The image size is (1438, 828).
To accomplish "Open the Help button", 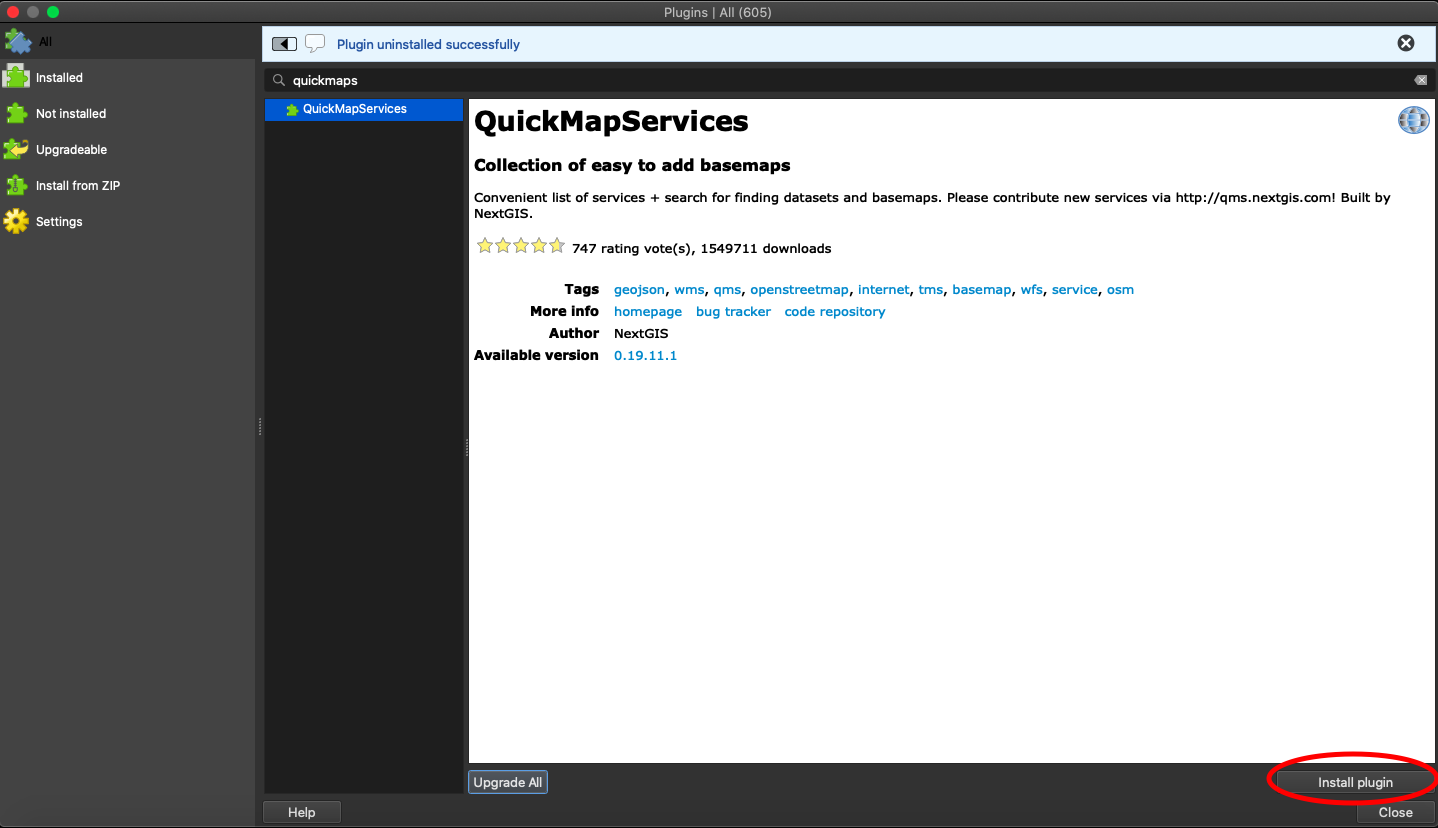I will [302, 812].
